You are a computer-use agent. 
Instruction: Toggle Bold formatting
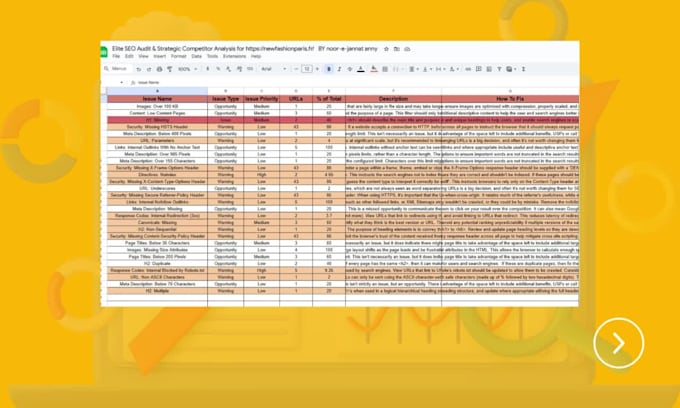329,69
